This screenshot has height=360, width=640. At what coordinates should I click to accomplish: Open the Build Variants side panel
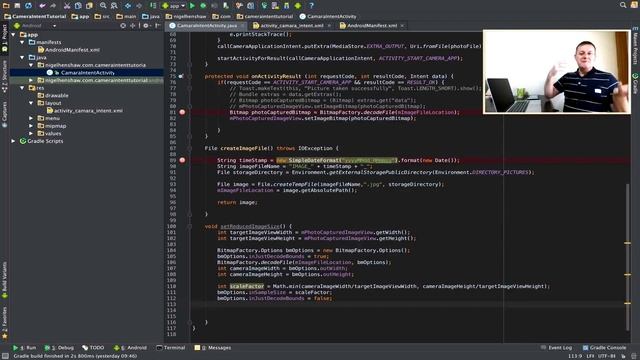click(4, 280)
